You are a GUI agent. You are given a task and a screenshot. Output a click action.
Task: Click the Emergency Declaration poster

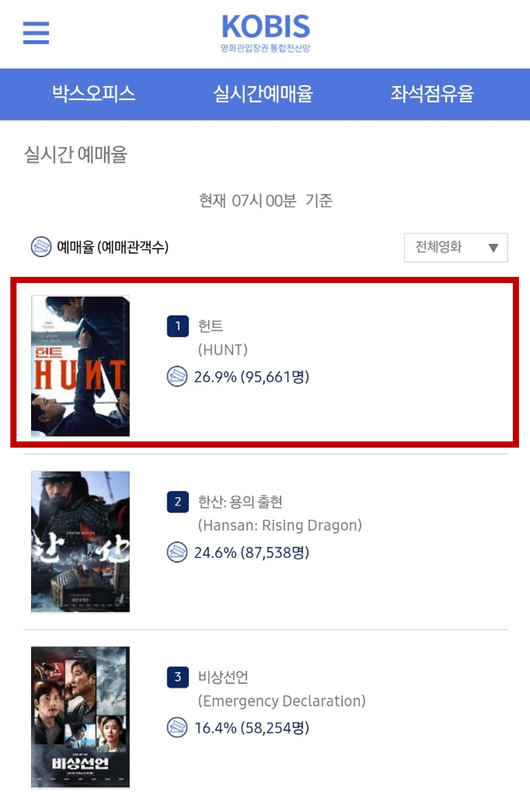click(x=80, y=717)
